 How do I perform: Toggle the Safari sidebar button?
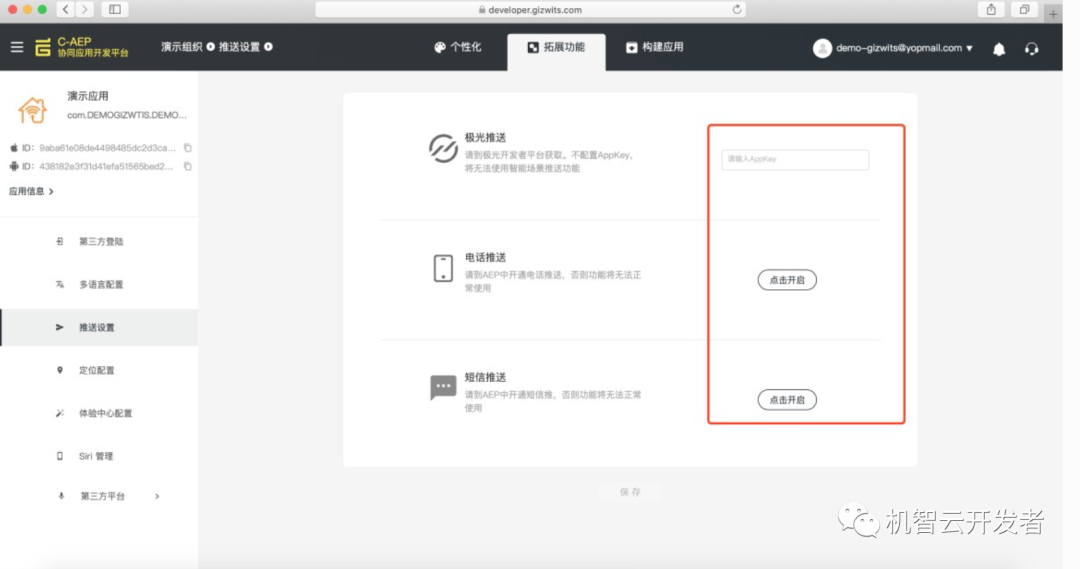tap(115, 10)
